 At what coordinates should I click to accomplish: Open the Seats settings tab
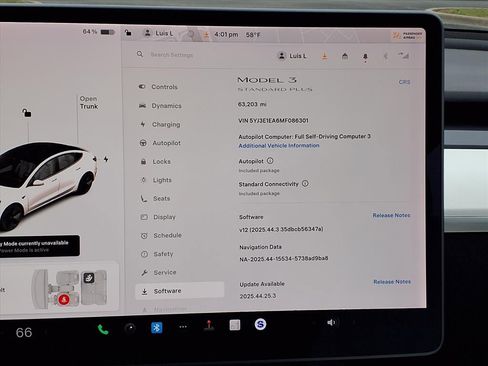click(x=155, y=198)
